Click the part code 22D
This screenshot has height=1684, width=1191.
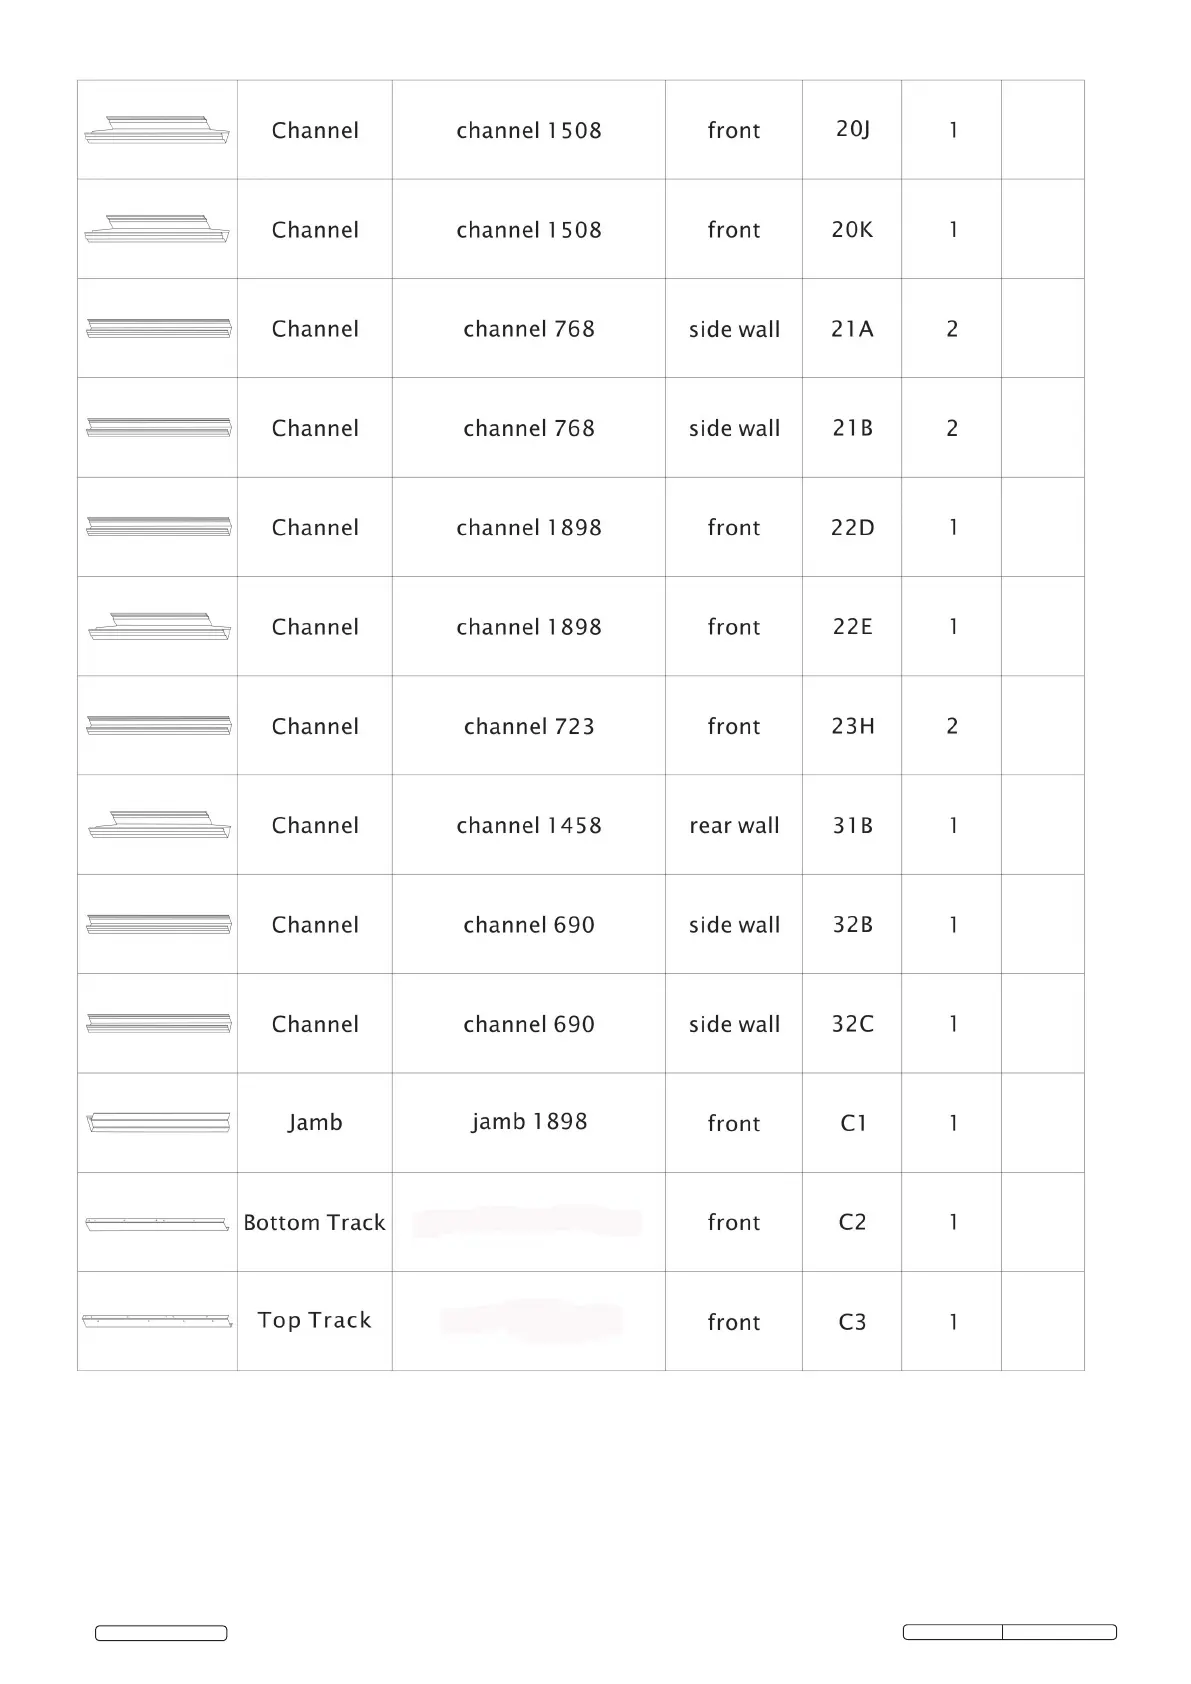click(x=852, y=528)
